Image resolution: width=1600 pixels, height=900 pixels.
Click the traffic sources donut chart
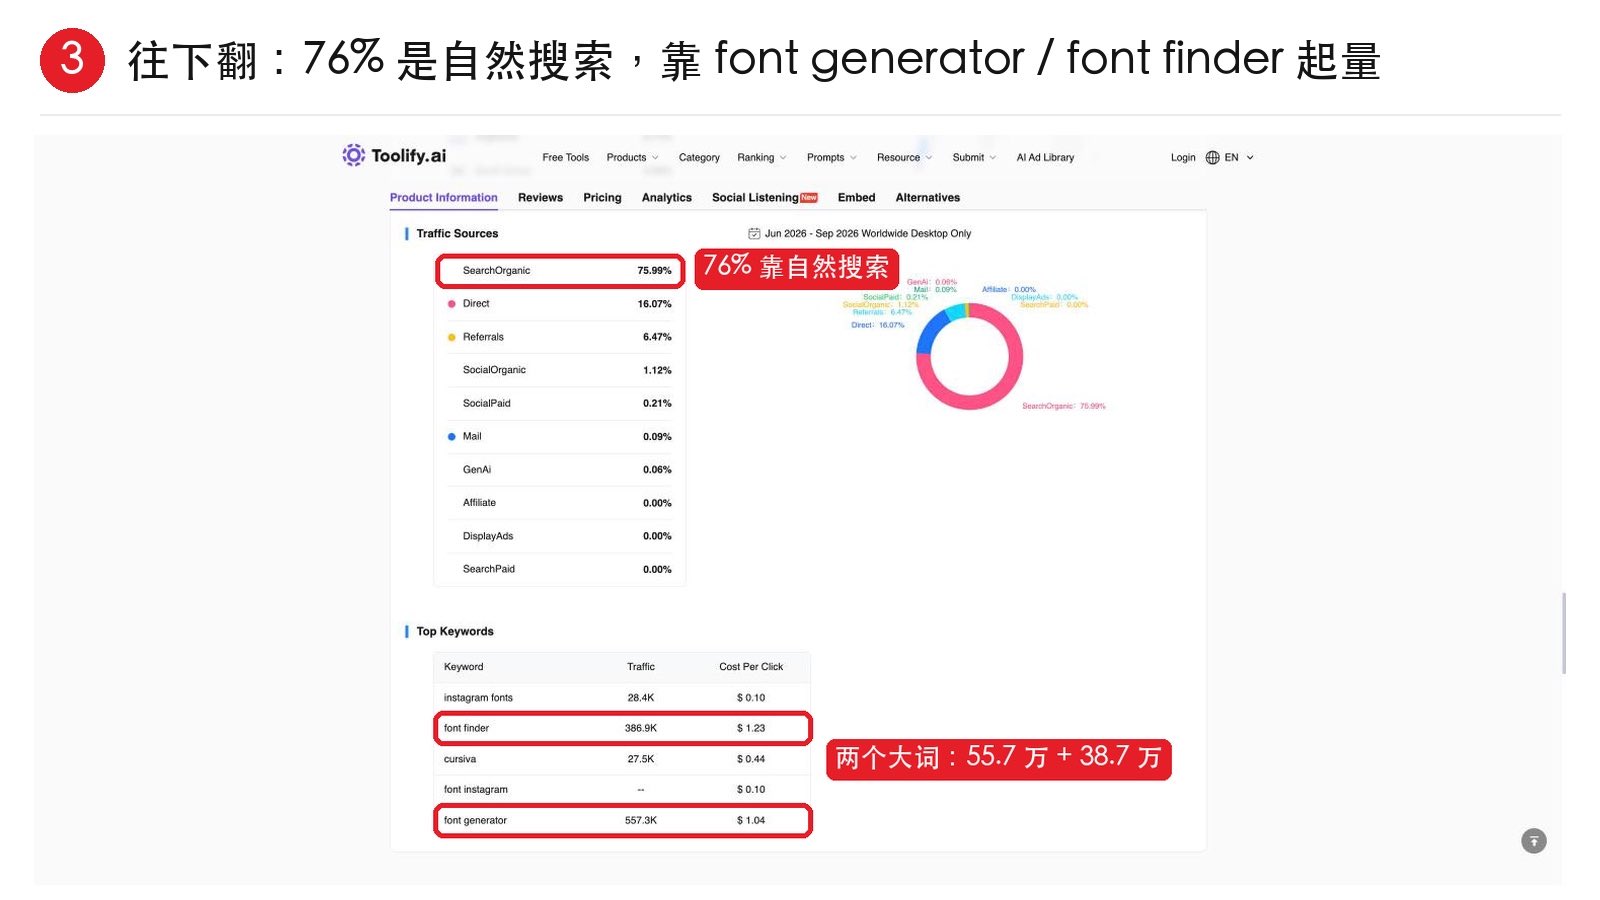coord(969,356)
